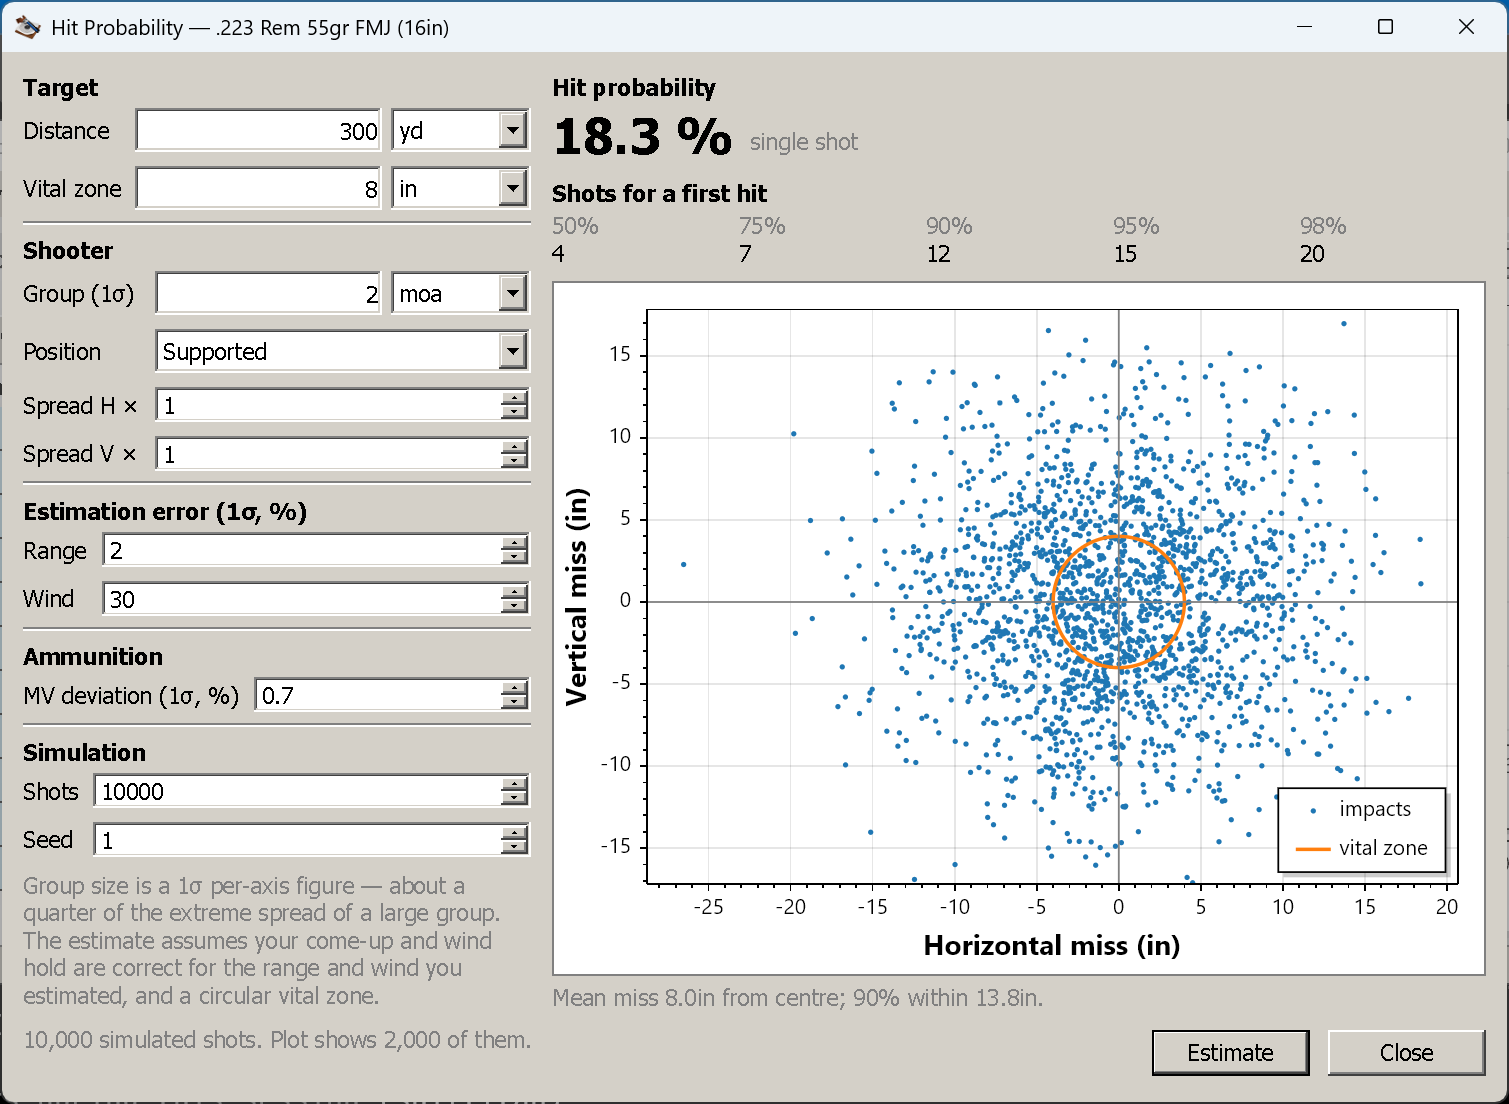This screenshot has width=1509, height=1104.
Task: Click the Wind error text field
Action: pyautogui.click(x=303, y=599)
